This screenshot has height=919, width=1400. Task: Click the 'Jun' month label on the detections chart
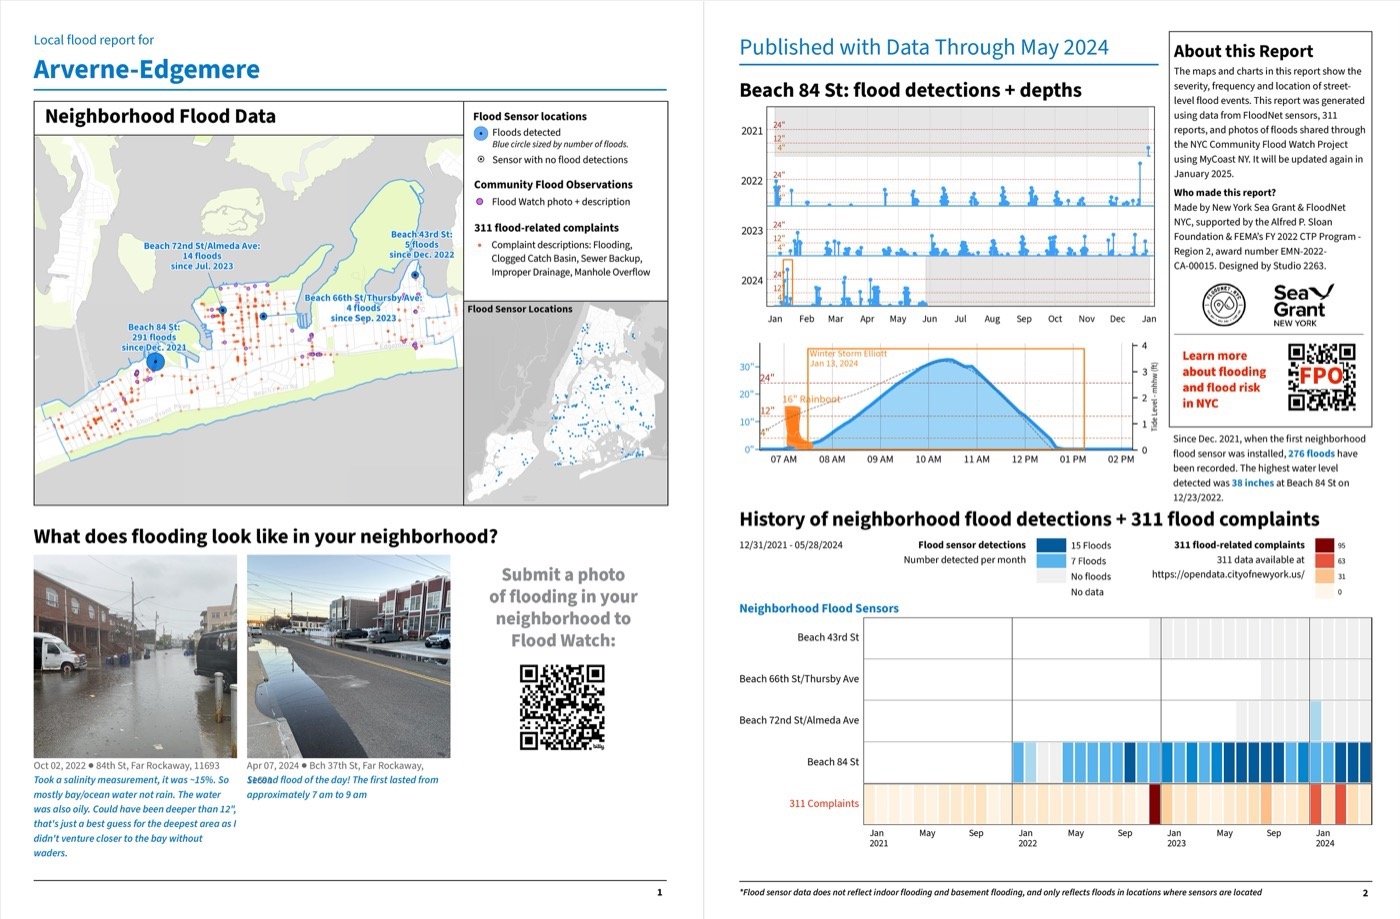(x=930, y=319)
